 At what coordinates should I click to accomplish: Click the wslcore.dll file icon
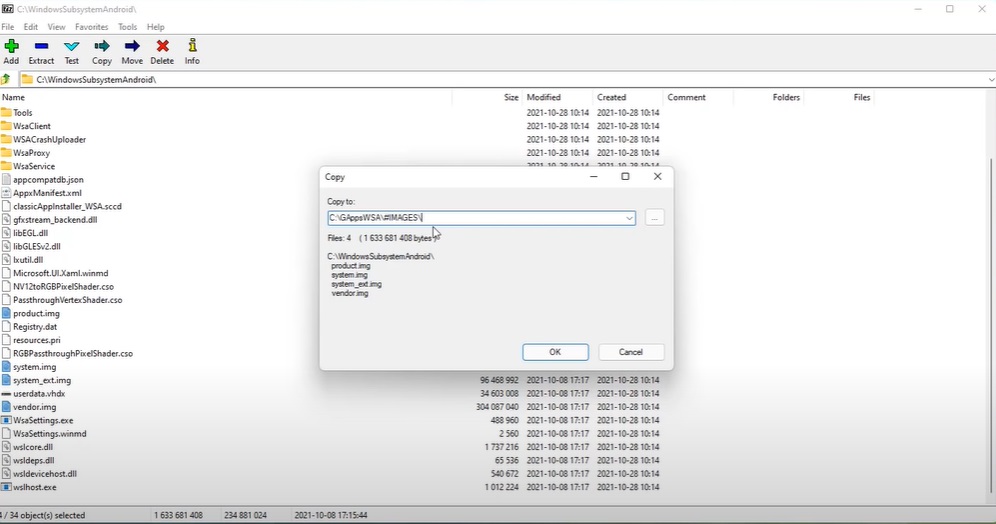coord(6,447)
